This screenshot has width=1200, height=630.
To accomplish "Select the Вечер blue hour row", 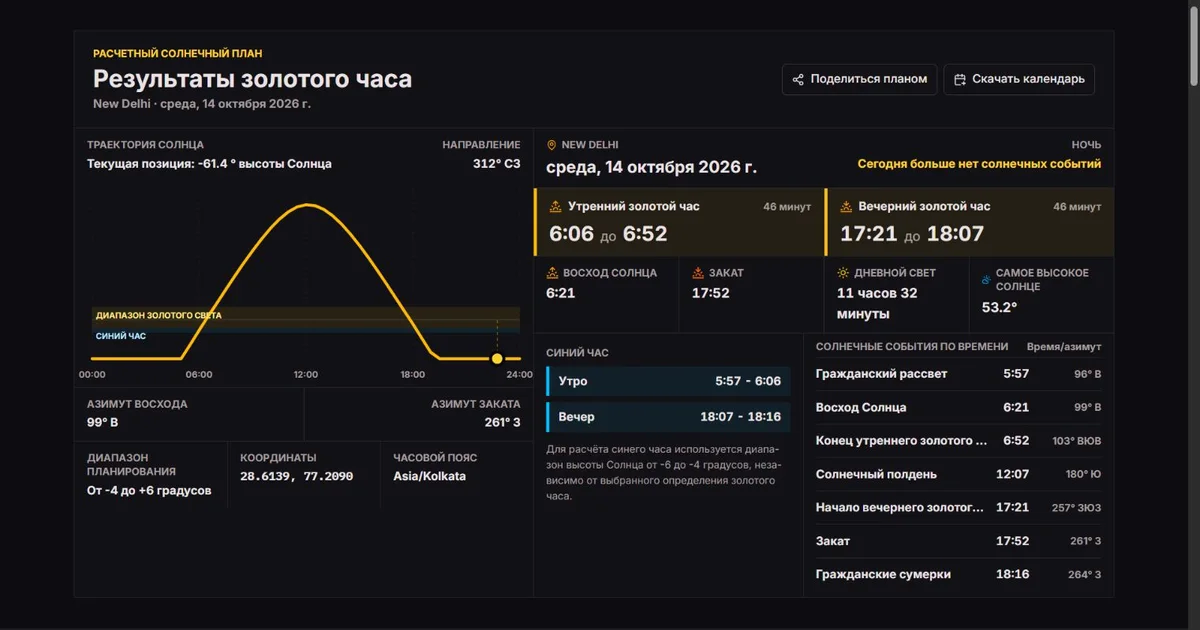I will point(668,417).
